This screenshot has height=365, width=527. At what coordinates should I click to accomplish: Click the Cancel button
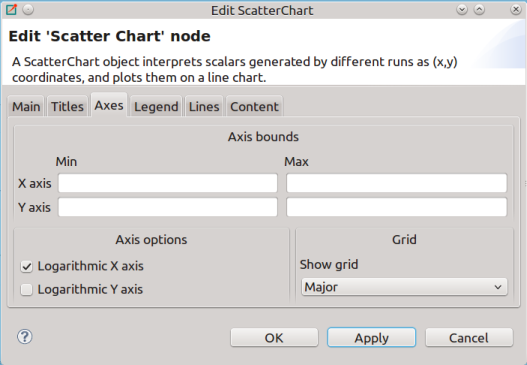(469, 338)
